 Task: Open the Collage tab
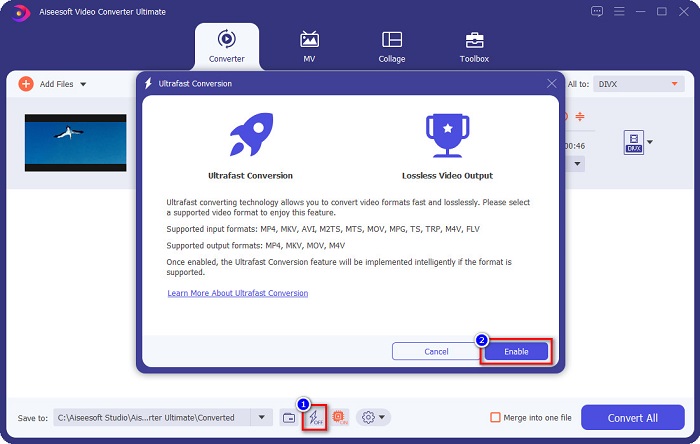tap(392, 46)
